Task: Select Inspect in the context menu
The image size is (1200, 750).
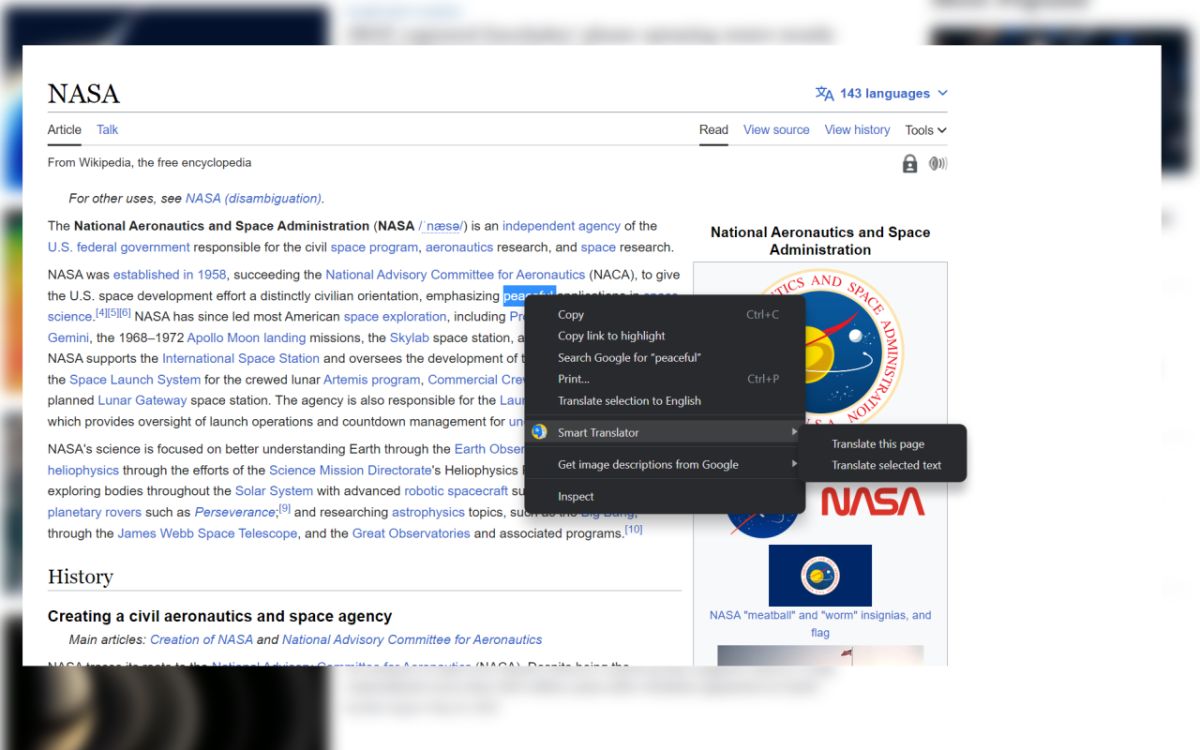Action: pyautogui.click(x=667, y=496)
